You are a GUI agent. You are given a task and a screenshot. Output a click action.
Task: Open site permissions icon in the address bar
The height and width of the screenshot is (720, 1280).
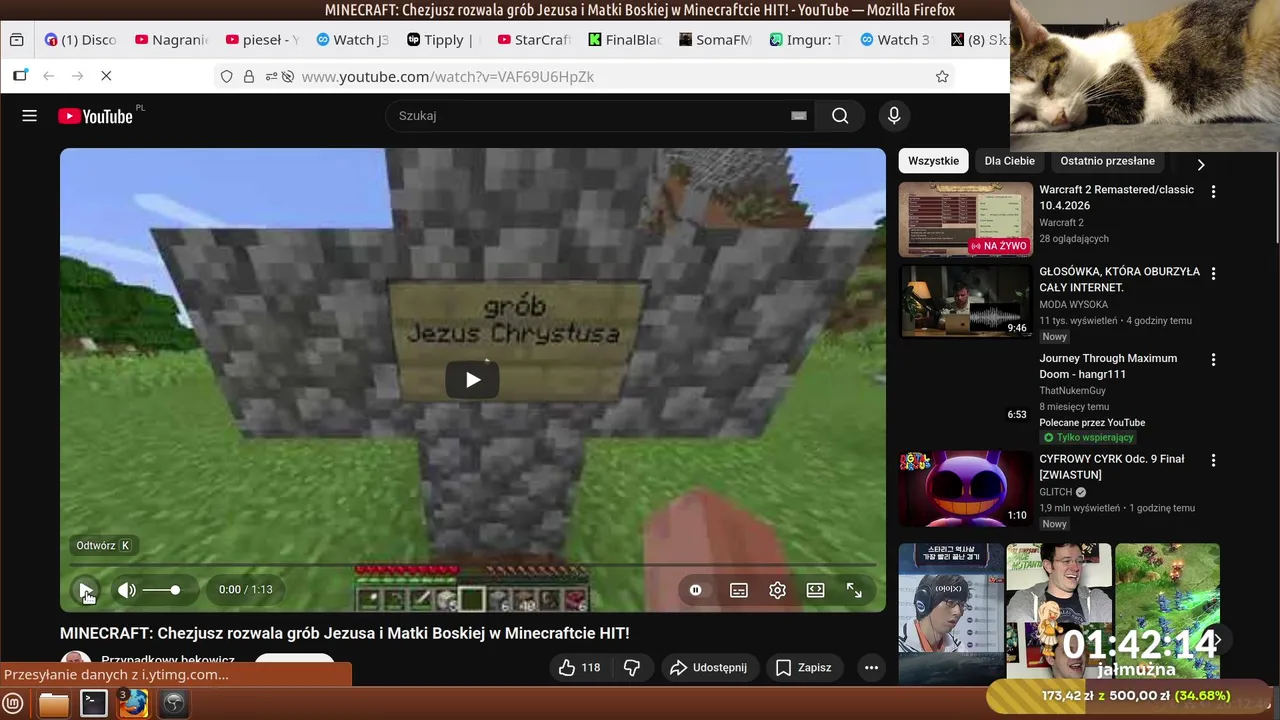[x=271, y=77]
